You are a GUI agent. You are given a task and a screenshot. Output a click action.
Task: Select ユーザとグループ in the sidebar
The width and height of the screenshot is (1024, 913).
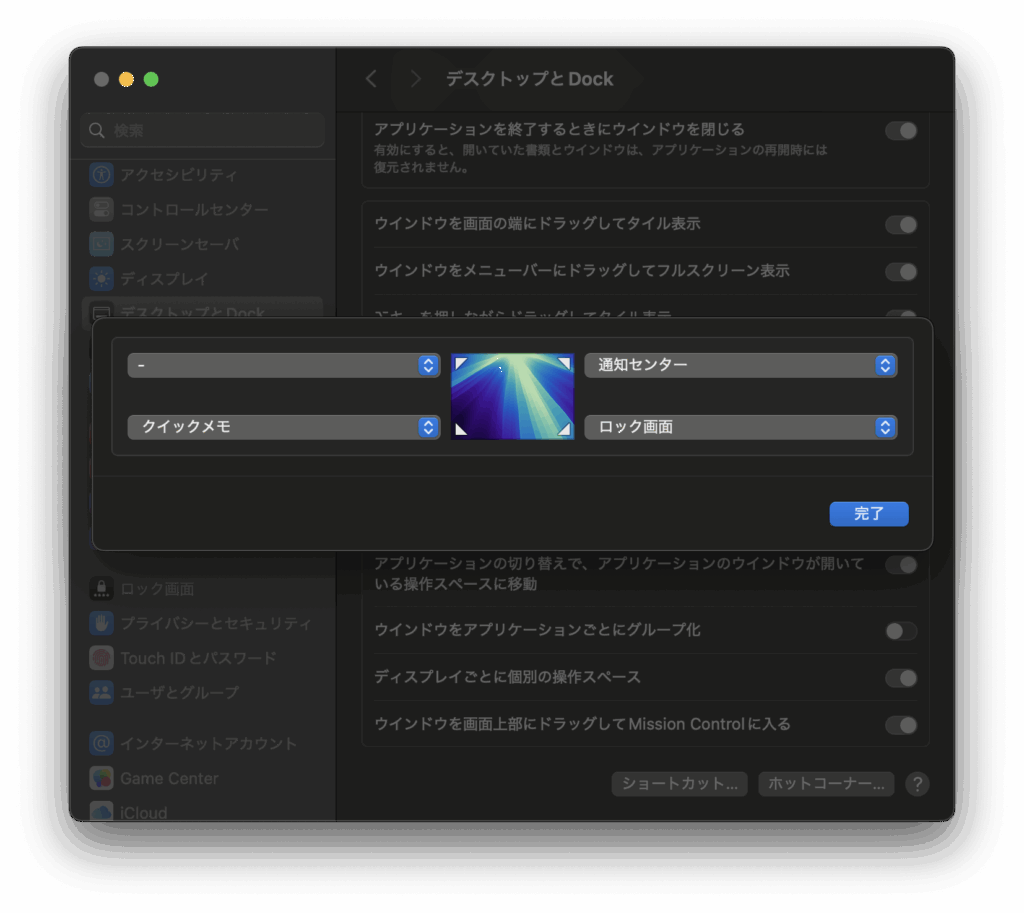pos(178,692)
